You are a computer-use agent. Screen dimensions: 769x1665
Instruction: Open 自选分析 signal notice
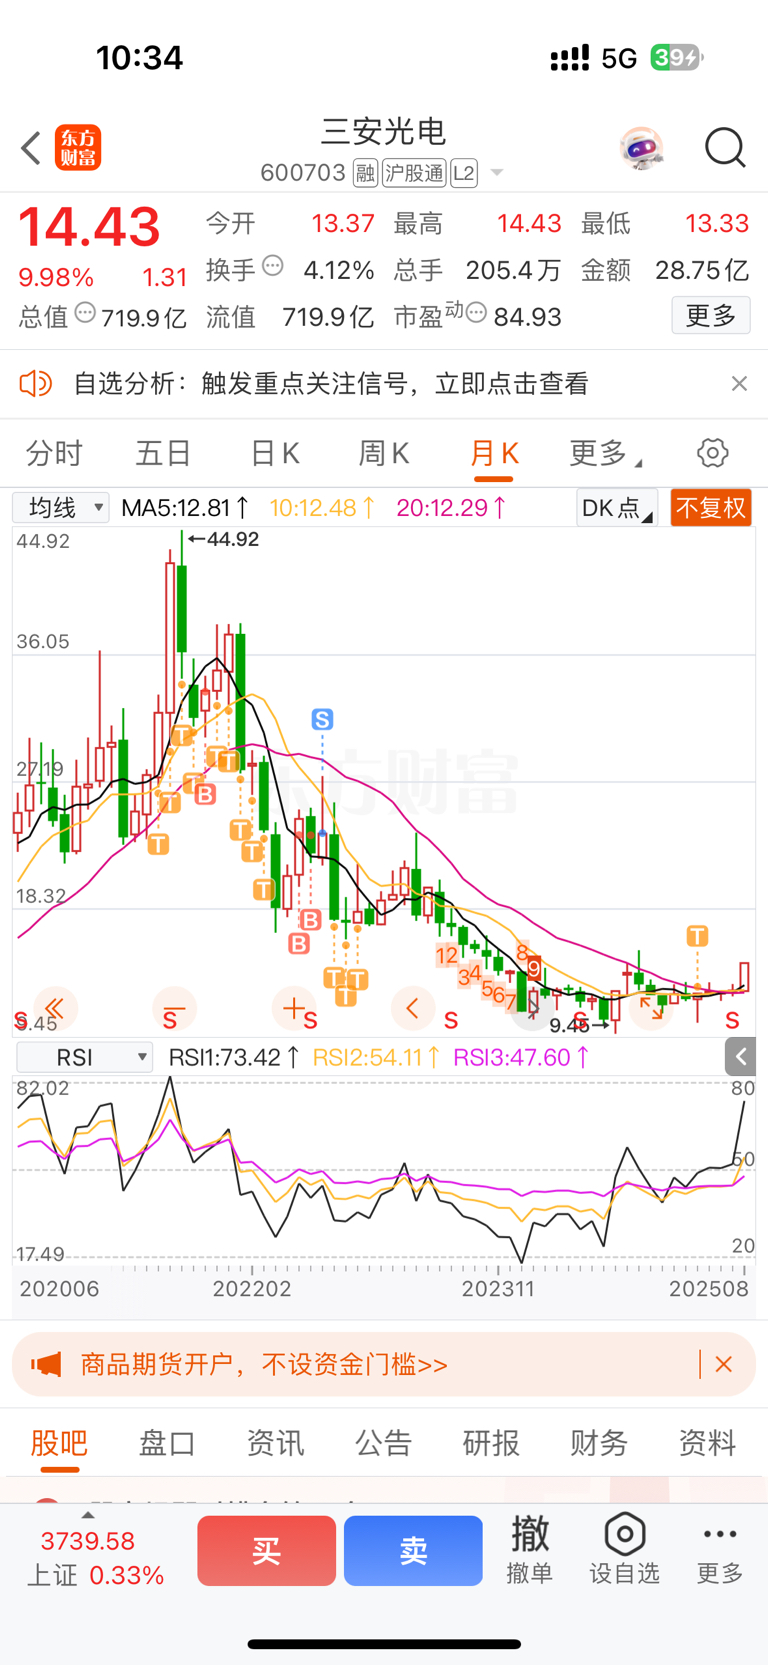coord(331,383)
